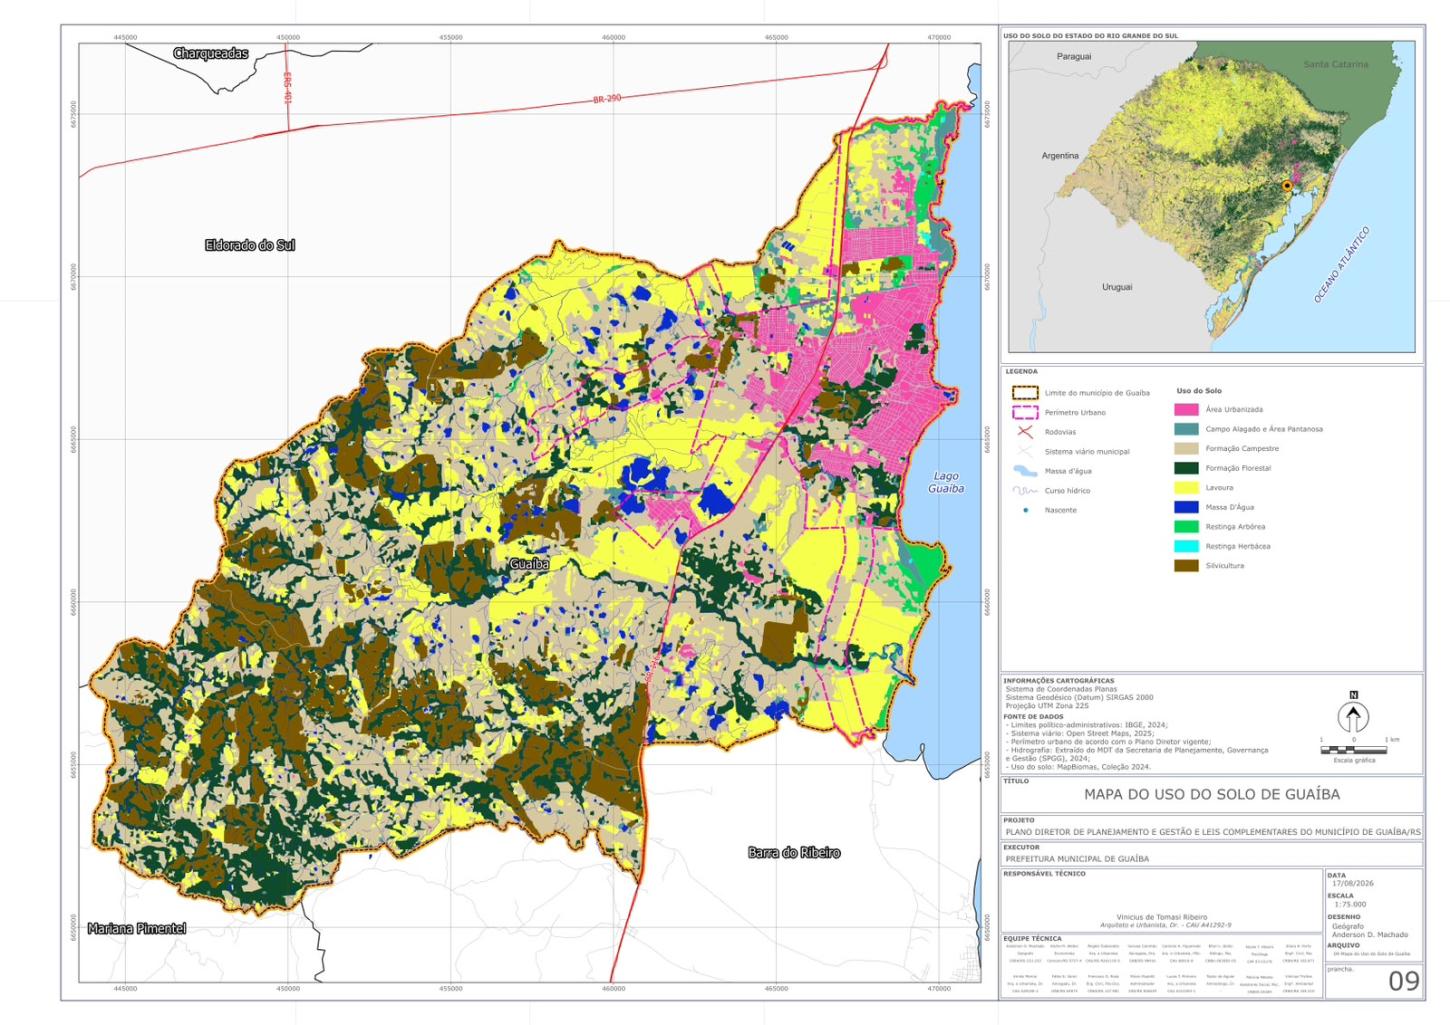Screen dimensions: 1450x1025
Task: Click the Lago Guaíba water label
Action: [946, 482]
